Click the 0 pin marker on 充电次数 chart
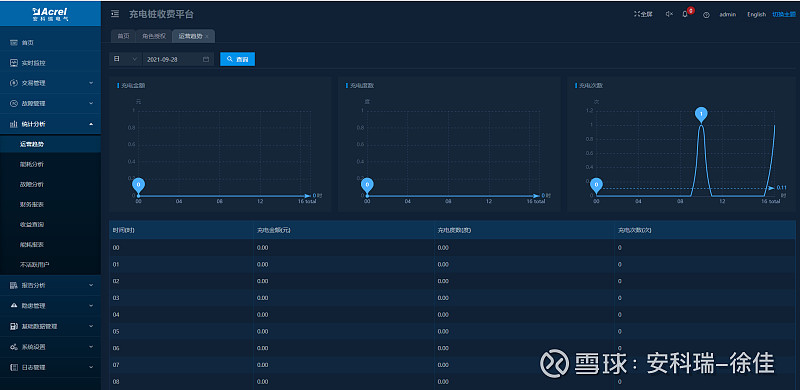Image resolution: width=800 pixels, height=390 pixels. 596,184
